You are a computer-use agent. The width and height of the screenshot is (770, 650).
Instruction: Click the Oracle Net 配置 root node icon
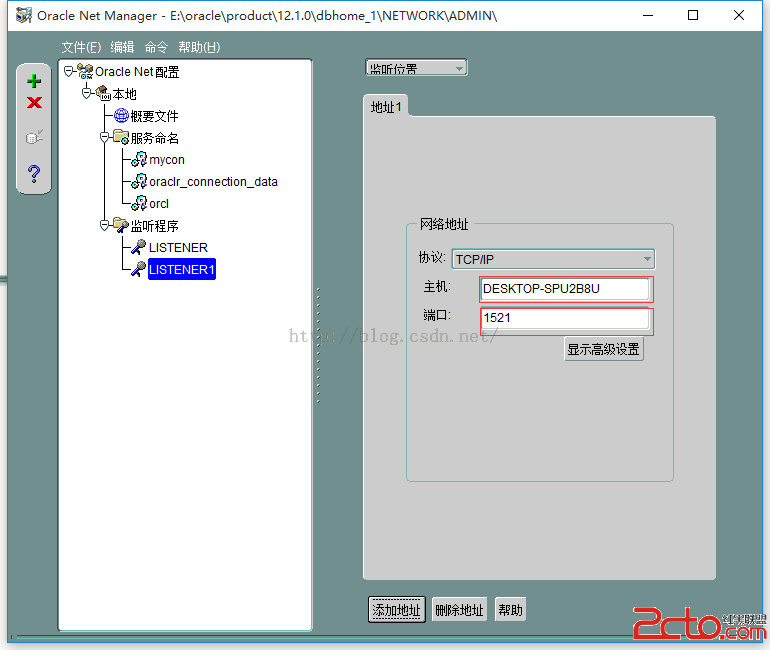point(85,72)
